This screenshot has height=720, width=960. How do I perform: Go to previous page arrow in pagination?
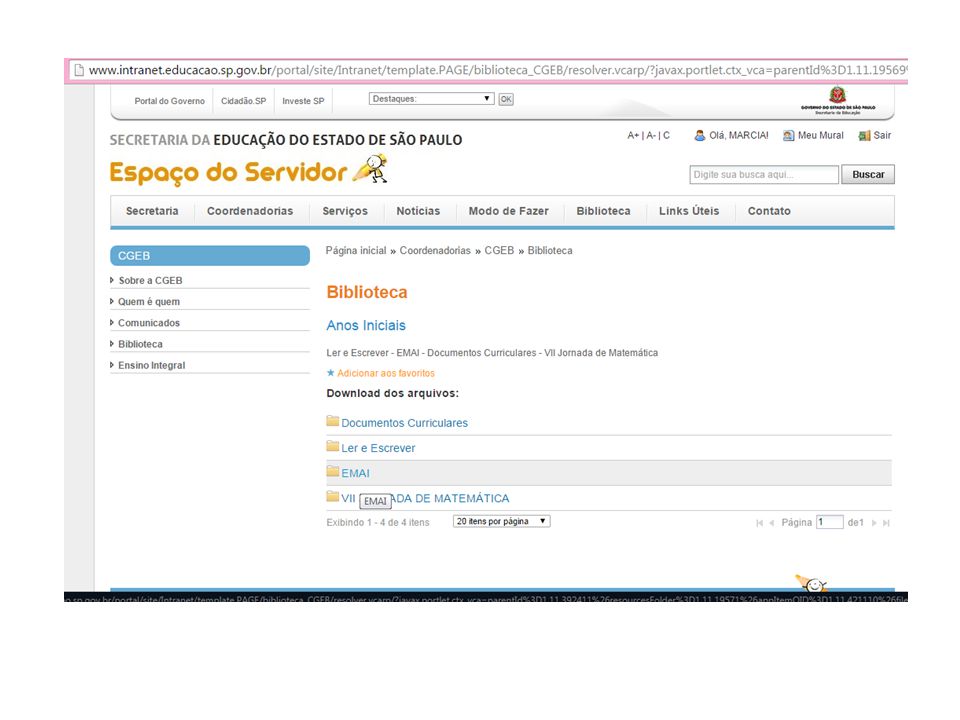pyautogui.click(x=771, y=523)
